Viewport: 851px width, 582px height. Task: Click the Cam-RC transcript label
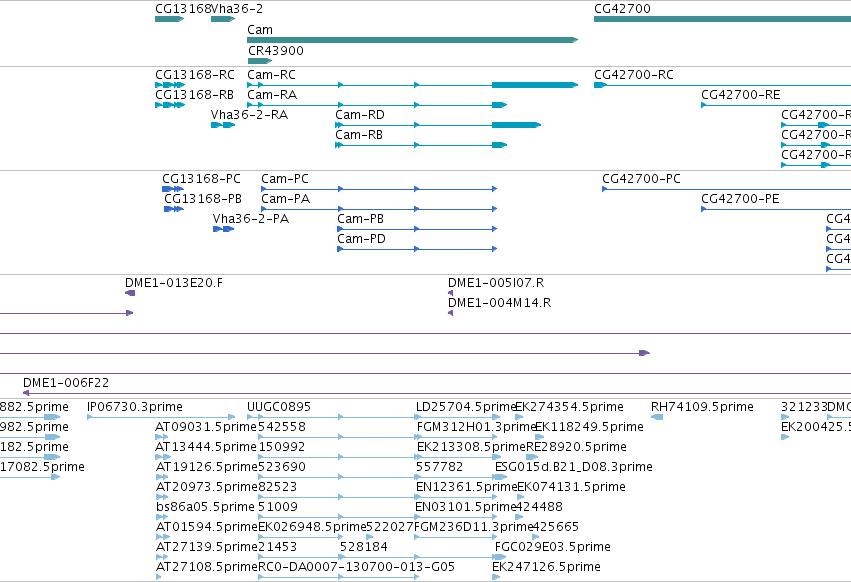click(271, 75)
